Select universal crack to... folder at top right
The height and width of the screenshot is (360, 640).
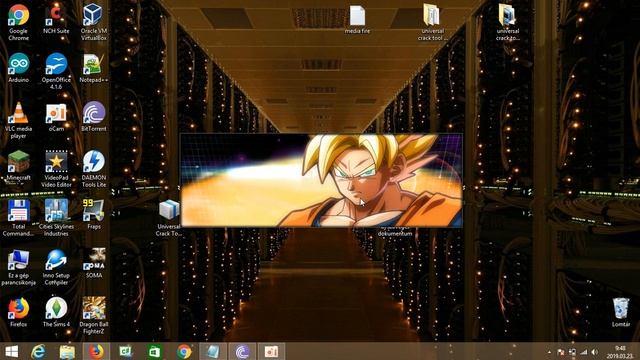[x=507, y=22]
